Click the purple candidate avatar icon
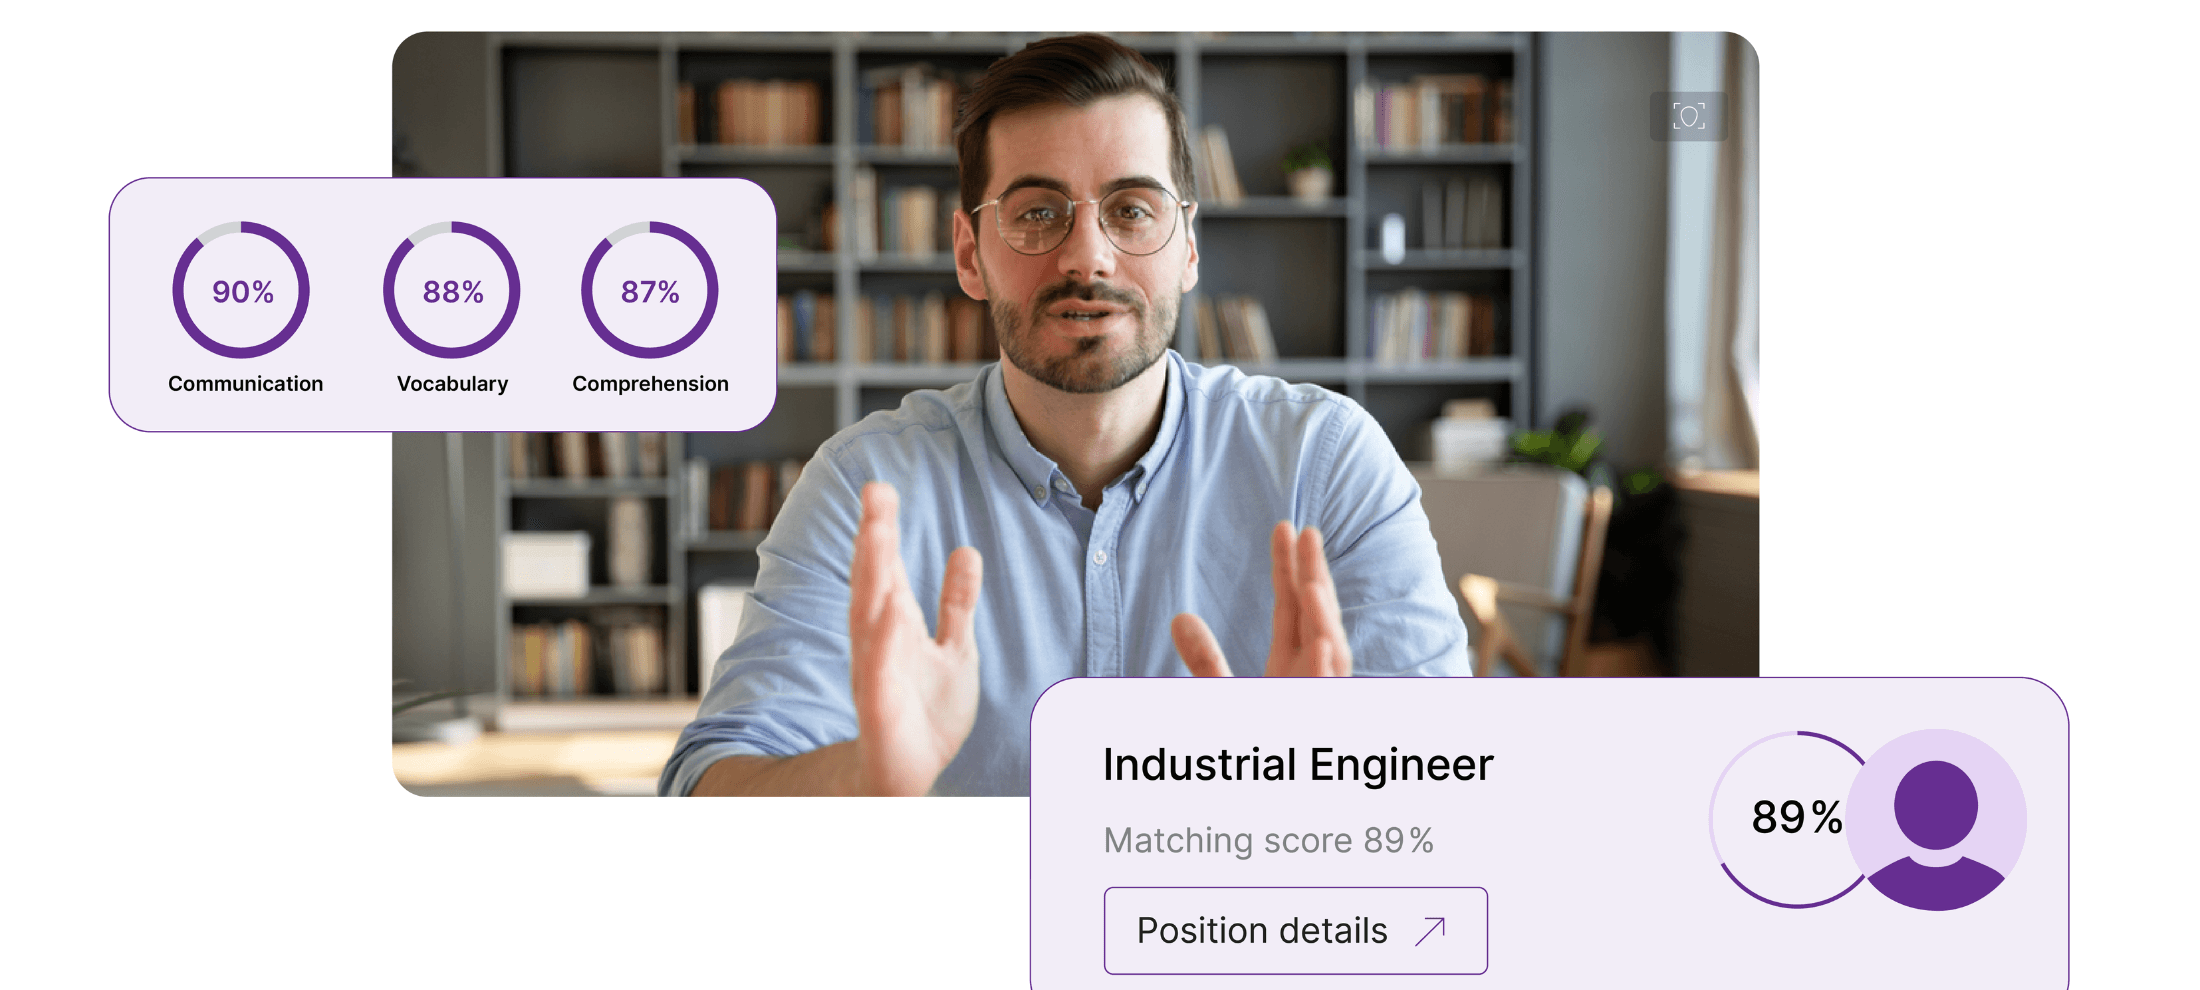The width and height of the screenshot is (2200, 990). pos(1936,820)
